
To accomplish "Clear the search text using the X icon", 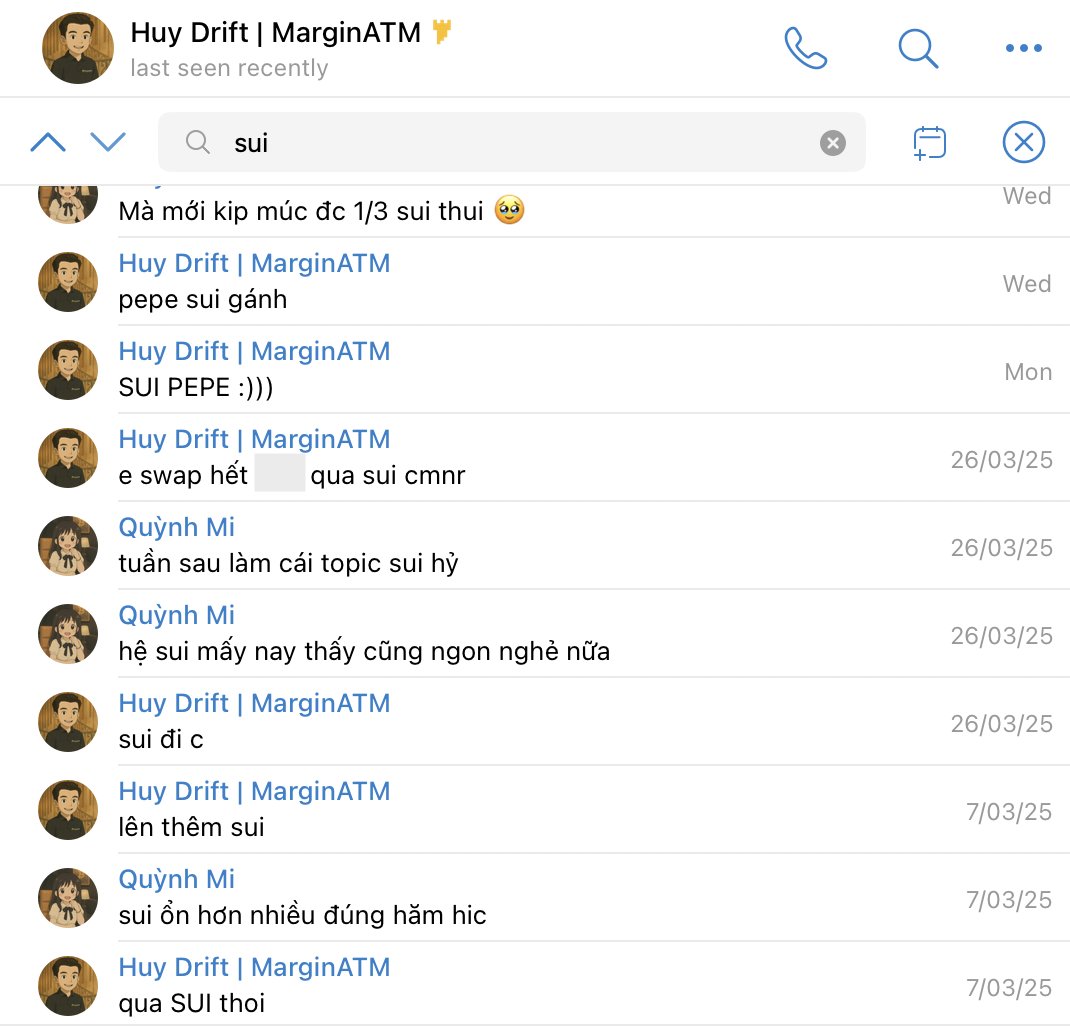I will [832, 142].
